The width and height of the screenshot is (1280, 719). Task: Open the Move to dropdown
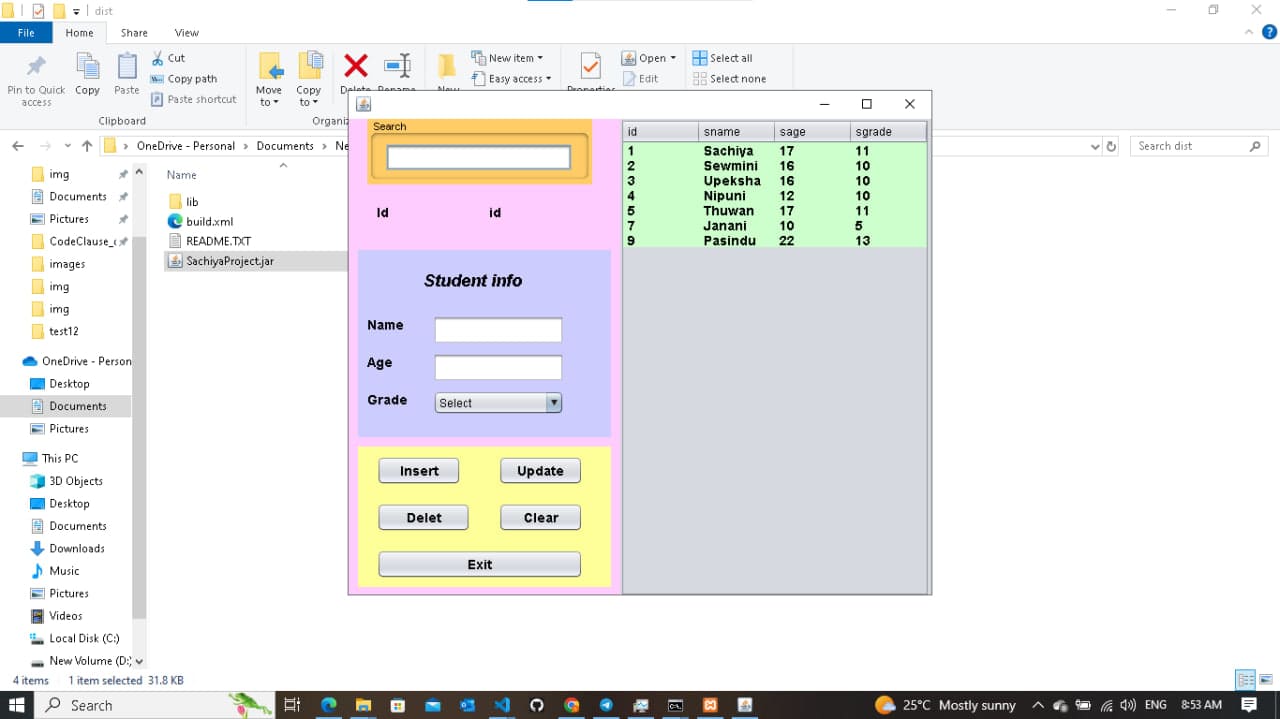click(x=269, y=96)
